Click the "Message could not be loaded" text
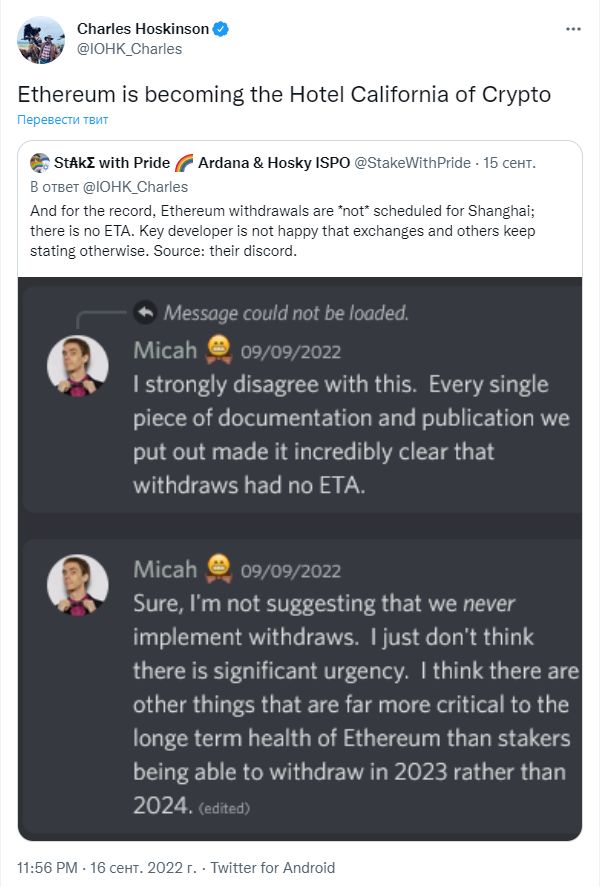The height and width of the screenshot is (887, 604). 286,313
